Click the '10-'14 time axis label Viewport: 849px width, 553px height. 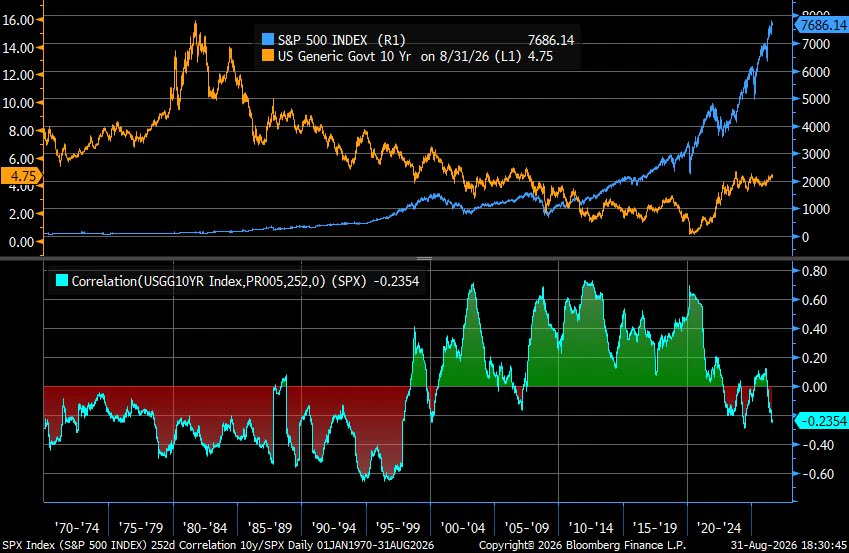pos(591,528)
